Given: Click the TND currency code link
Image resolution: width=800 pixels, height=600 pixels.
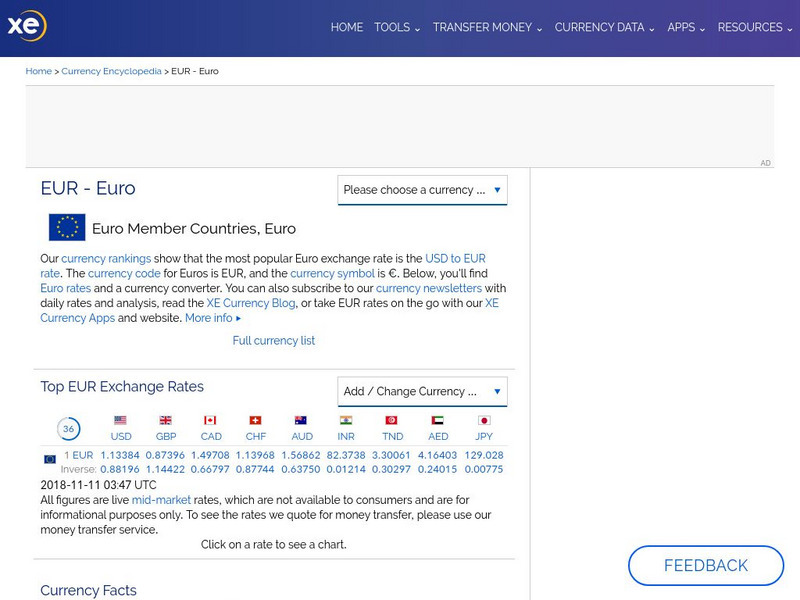Looking at the screenshot, I should [x=392, y=437].
